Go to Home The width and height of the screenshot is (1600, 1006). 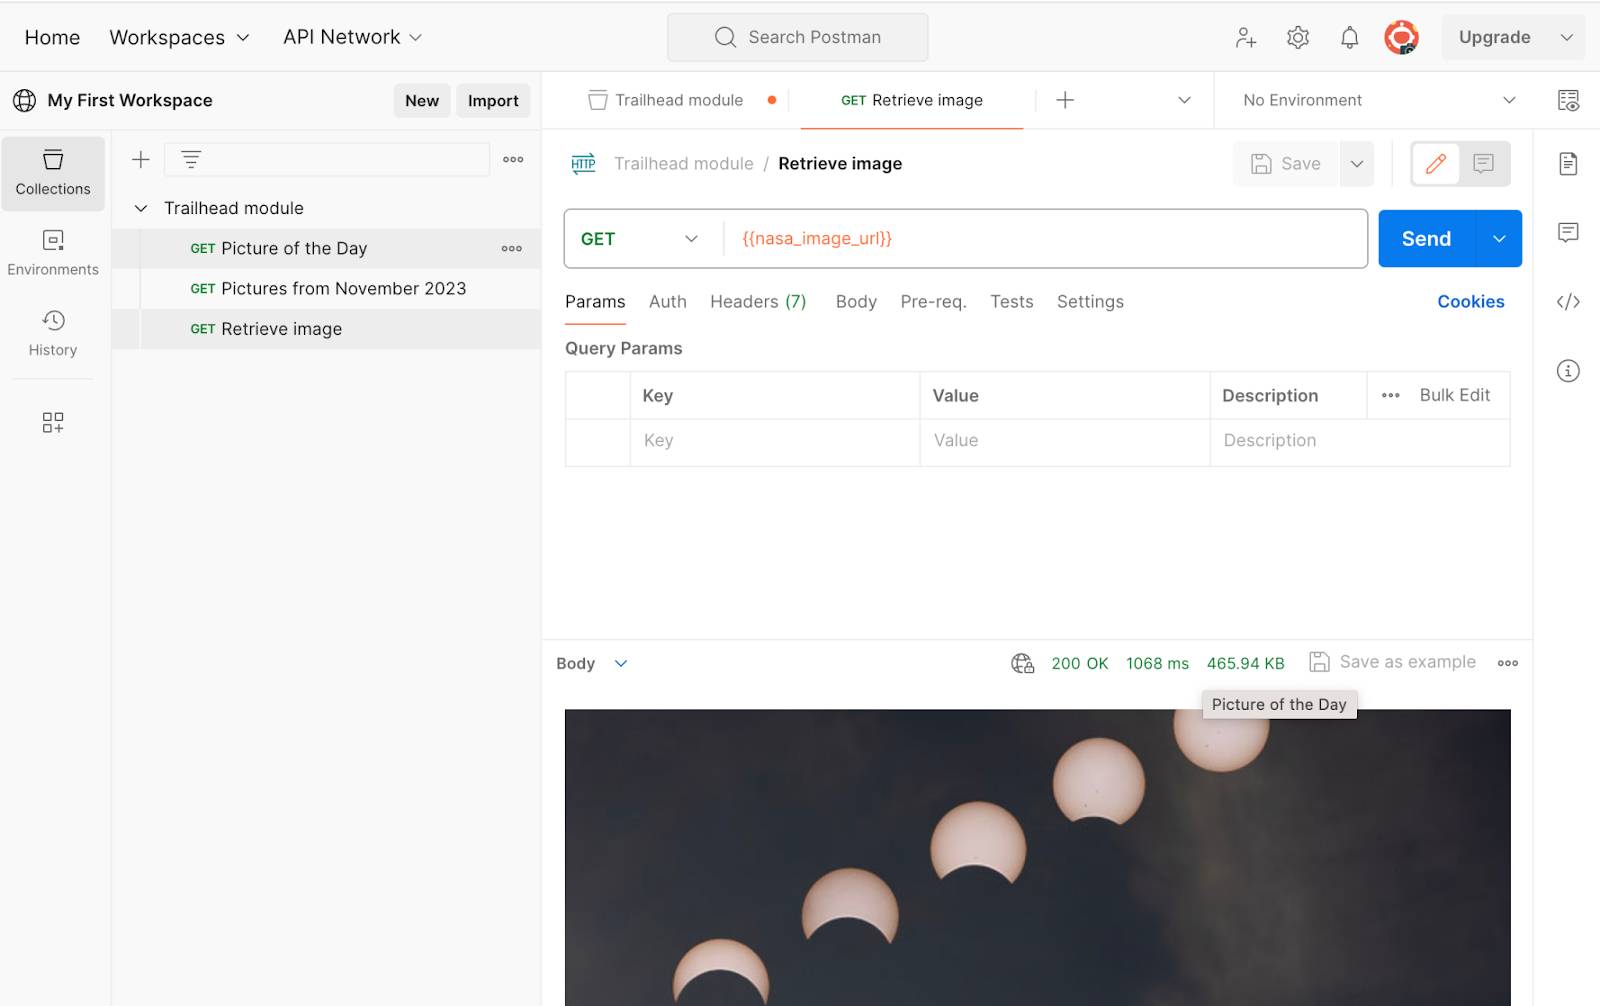click(x=52, y=37)
